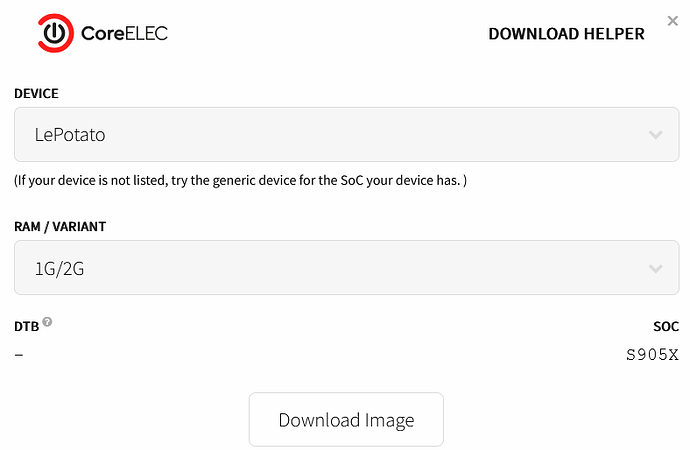Click the chevron arrow in the DEVICE field

tap(656, 134)
